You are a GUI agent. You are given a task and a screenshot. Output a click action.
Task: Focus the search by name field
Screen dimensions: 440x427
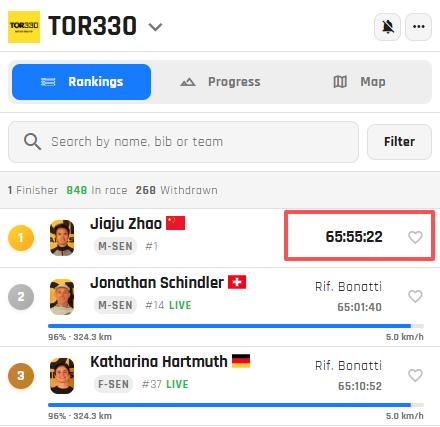[183, 142]
